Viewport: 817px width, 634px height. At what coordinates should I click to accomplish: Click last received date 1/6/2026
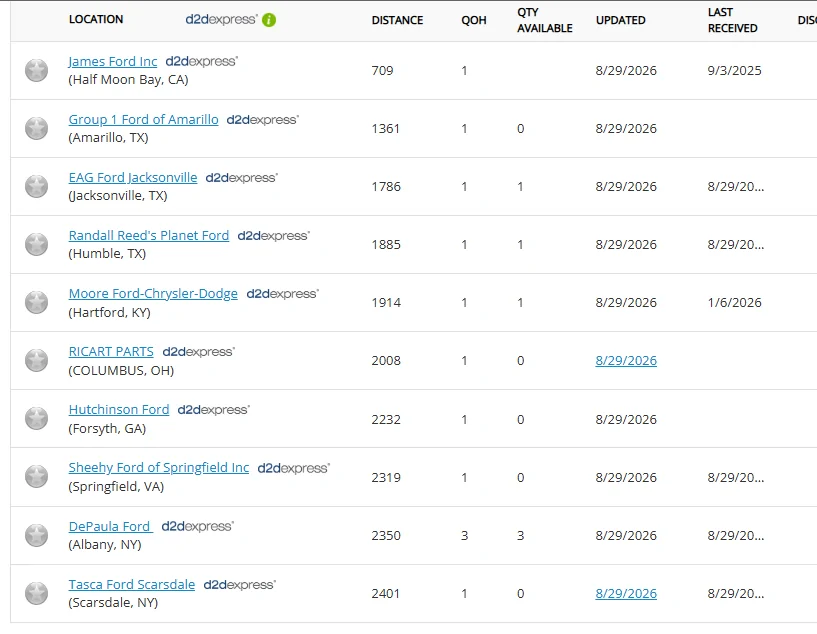[x=734, y=303]
